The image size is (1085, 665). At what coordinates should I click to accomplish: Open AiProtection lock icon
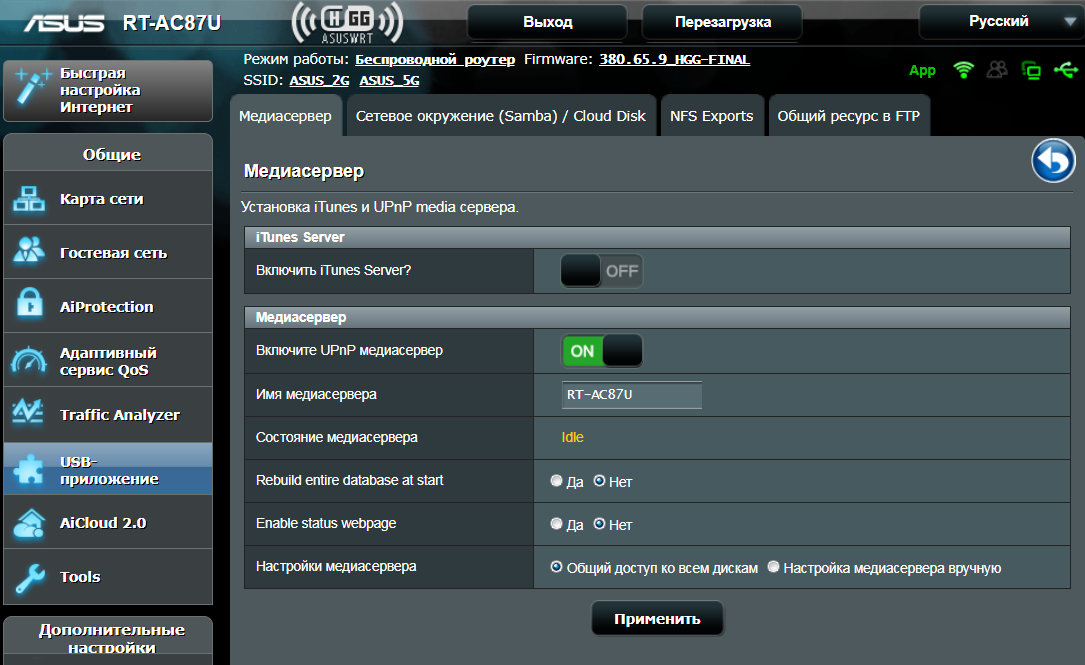[29, 307]
